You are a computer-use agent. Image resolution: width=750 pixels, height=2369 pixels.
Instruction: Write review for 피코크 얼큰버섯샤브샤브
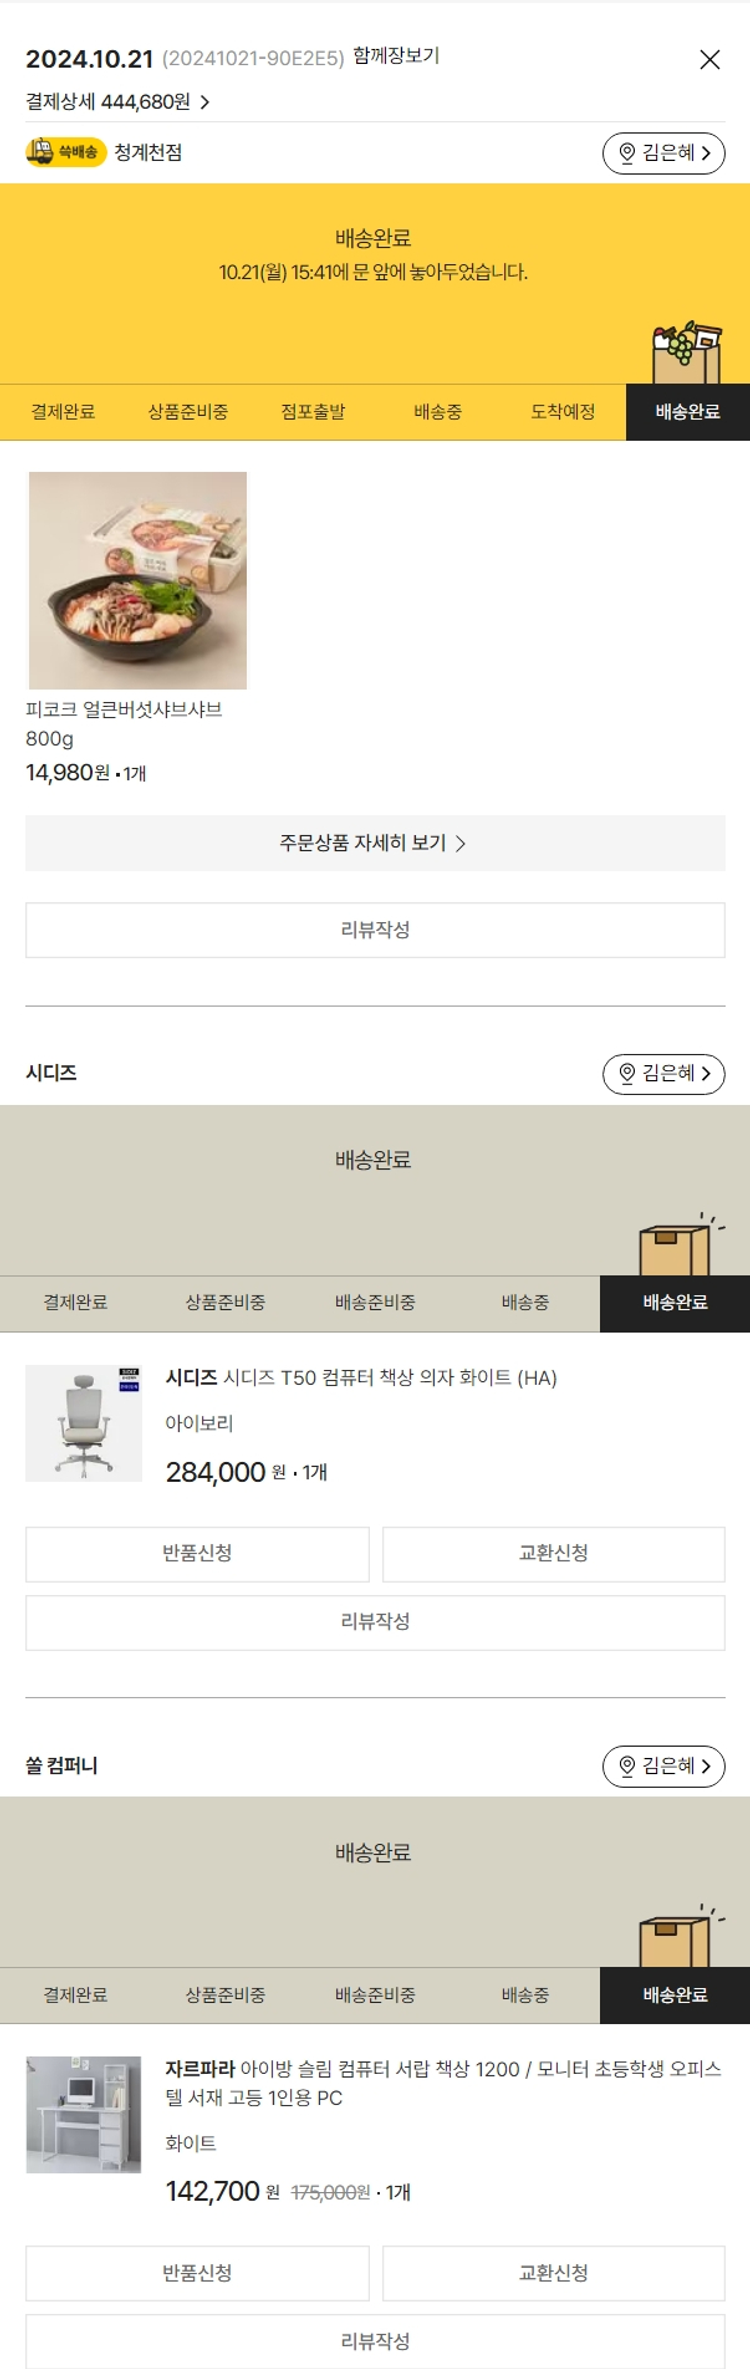(374, 930)
